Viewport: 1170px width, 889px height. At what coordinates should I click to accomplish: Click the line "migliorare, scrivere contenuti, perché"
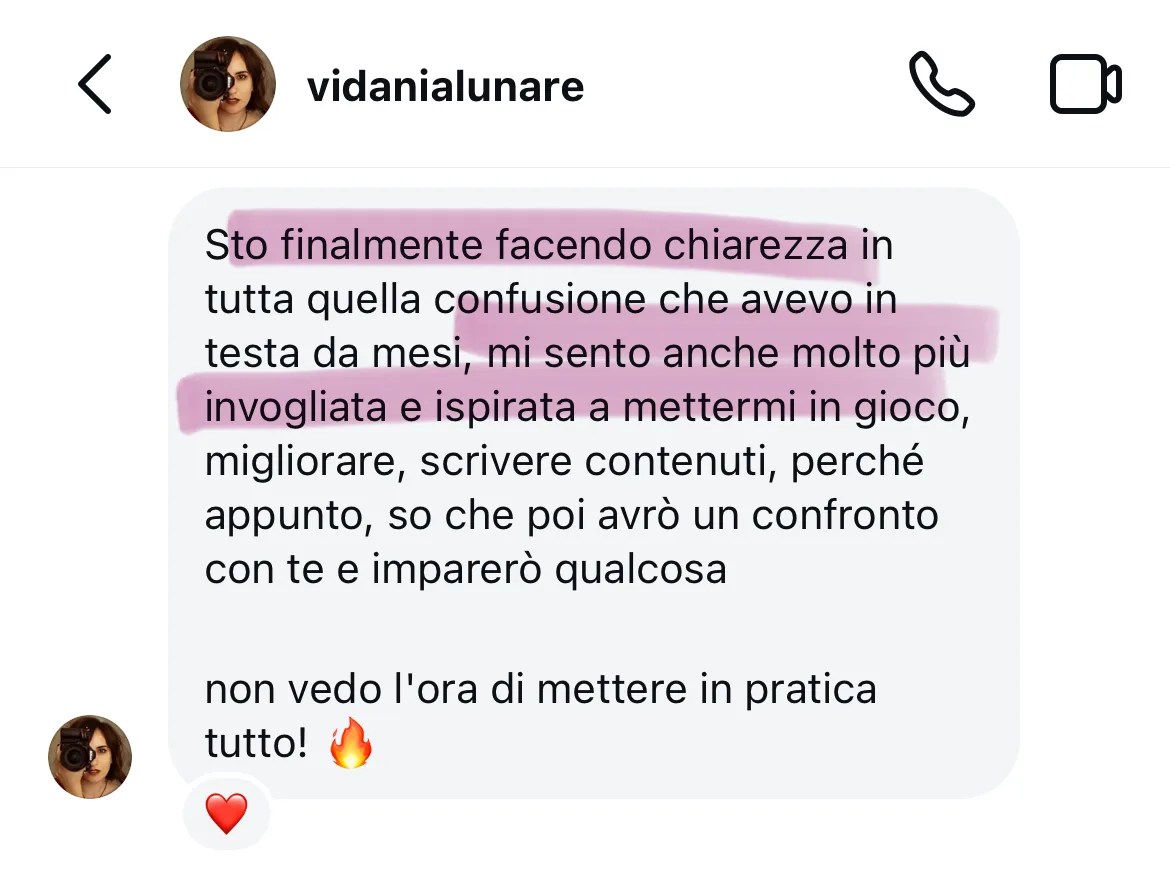click(x=564, y=461)
